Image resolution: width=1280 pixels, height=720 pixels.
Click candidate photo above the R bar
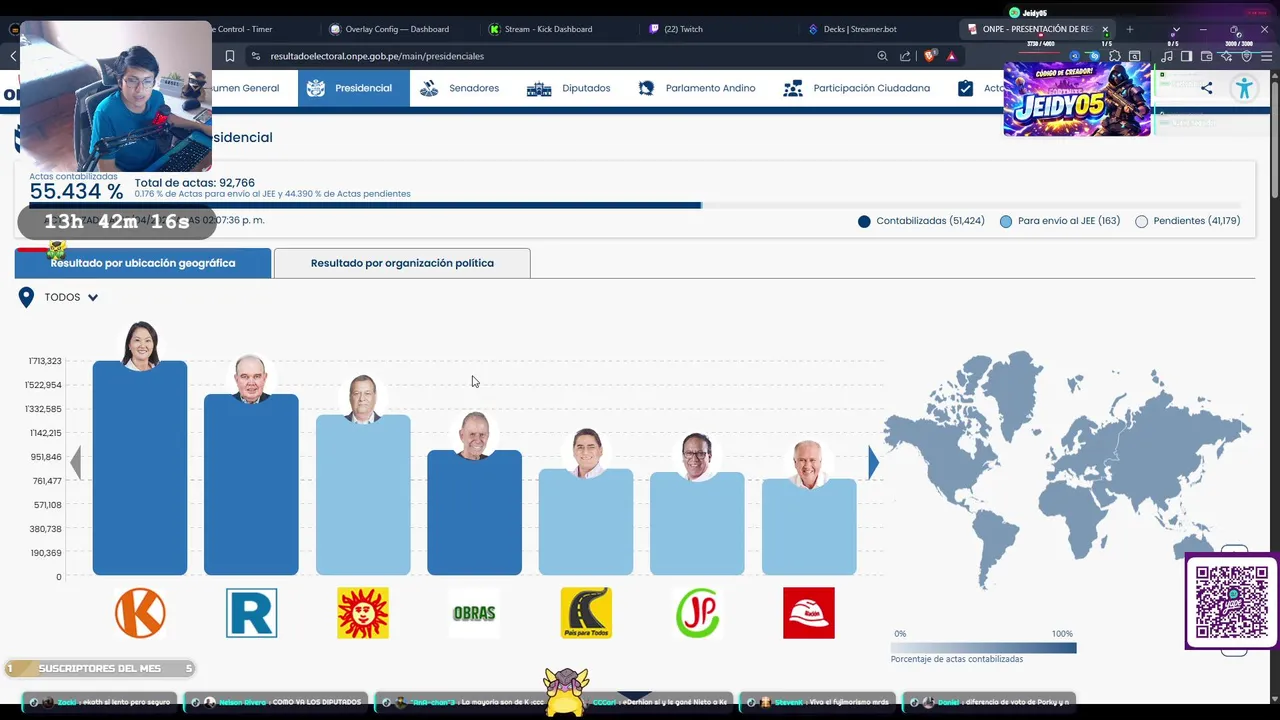click(x=251, y=378)
